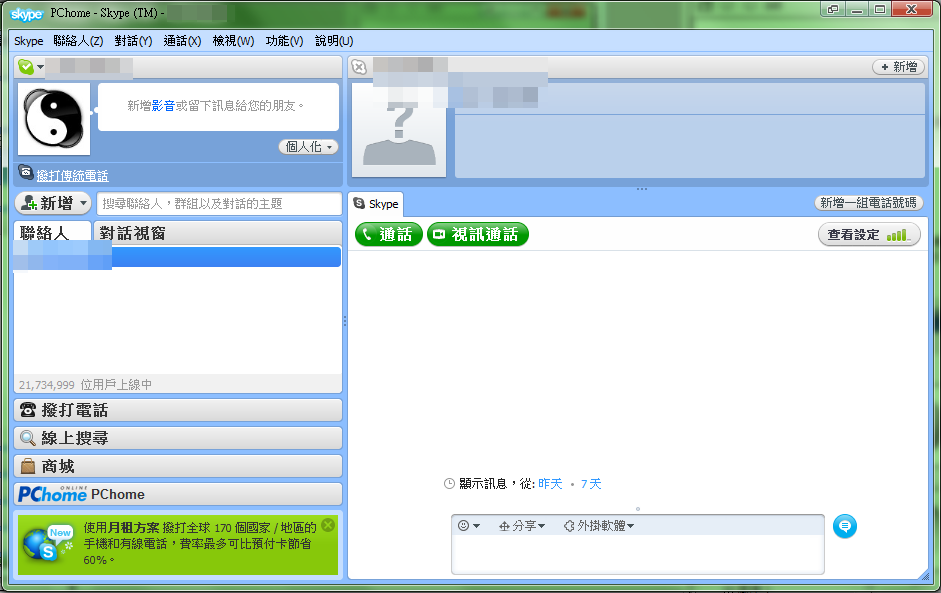Send message with blue chat bubble button
This screenshot has width=941, height=593.
[845, 526]
